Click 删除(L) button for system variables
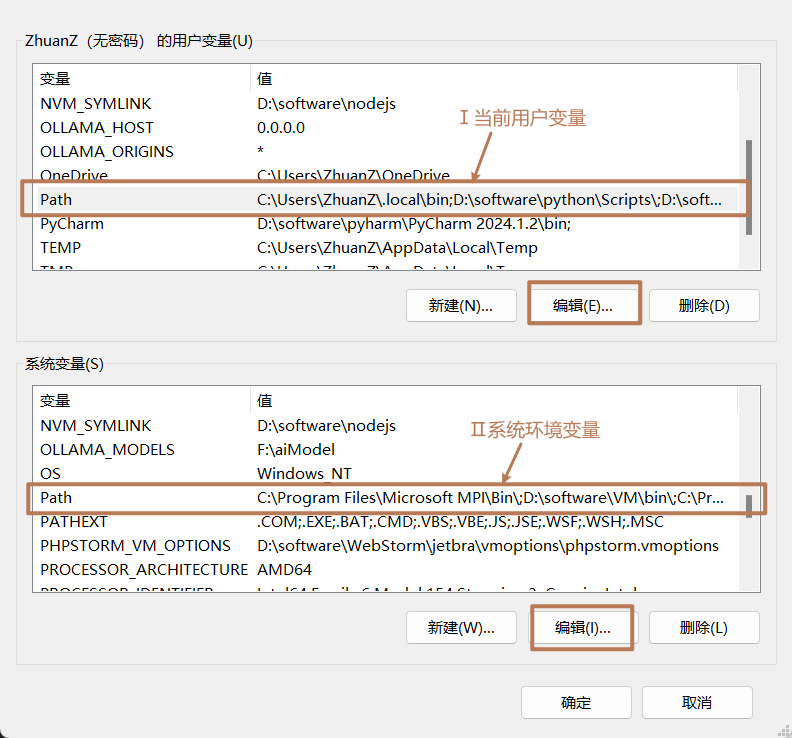The image size is (792, 738). (x=704, y=627)
